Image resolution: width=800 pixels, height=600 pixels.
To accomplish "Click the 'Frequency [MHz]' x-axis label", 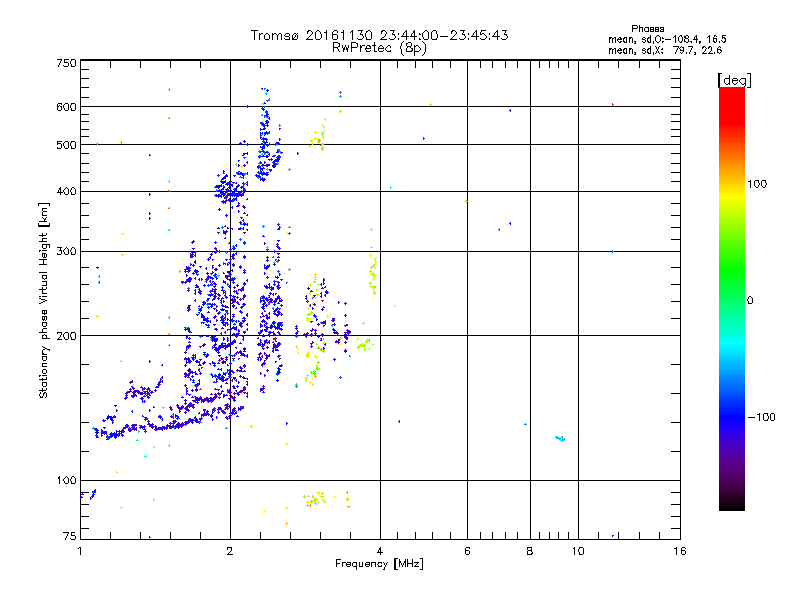I will [x=379, y=564].
